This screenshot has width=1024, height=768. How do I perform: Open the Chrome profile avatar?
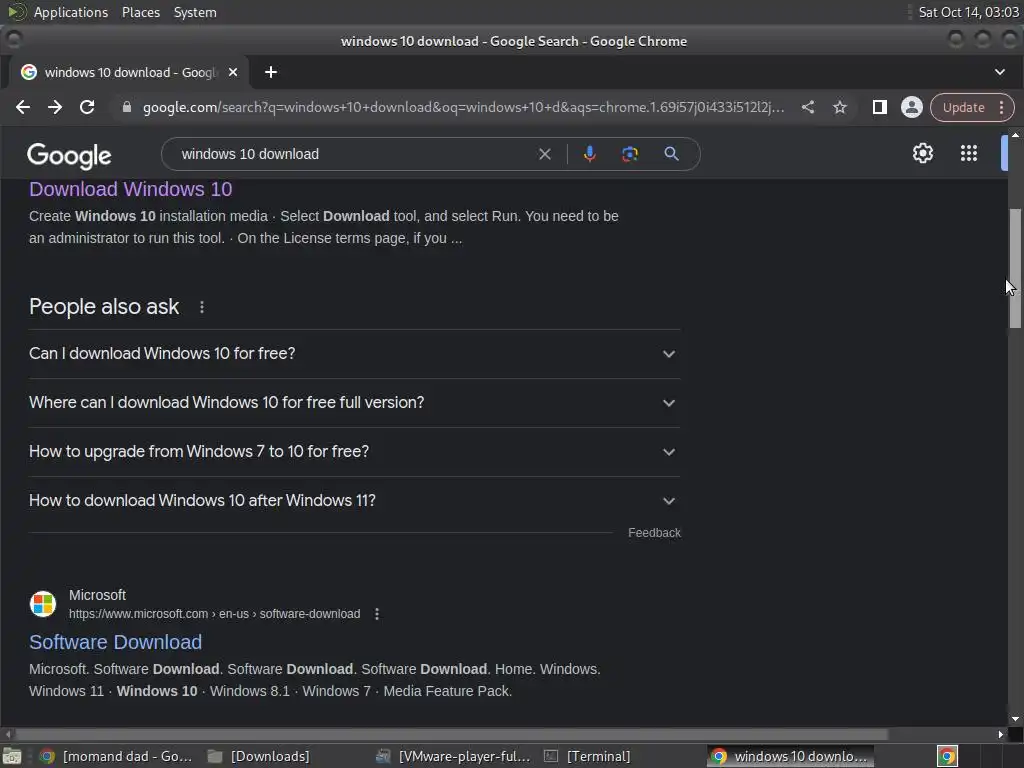pyautogui.click(x=912, y=107)
